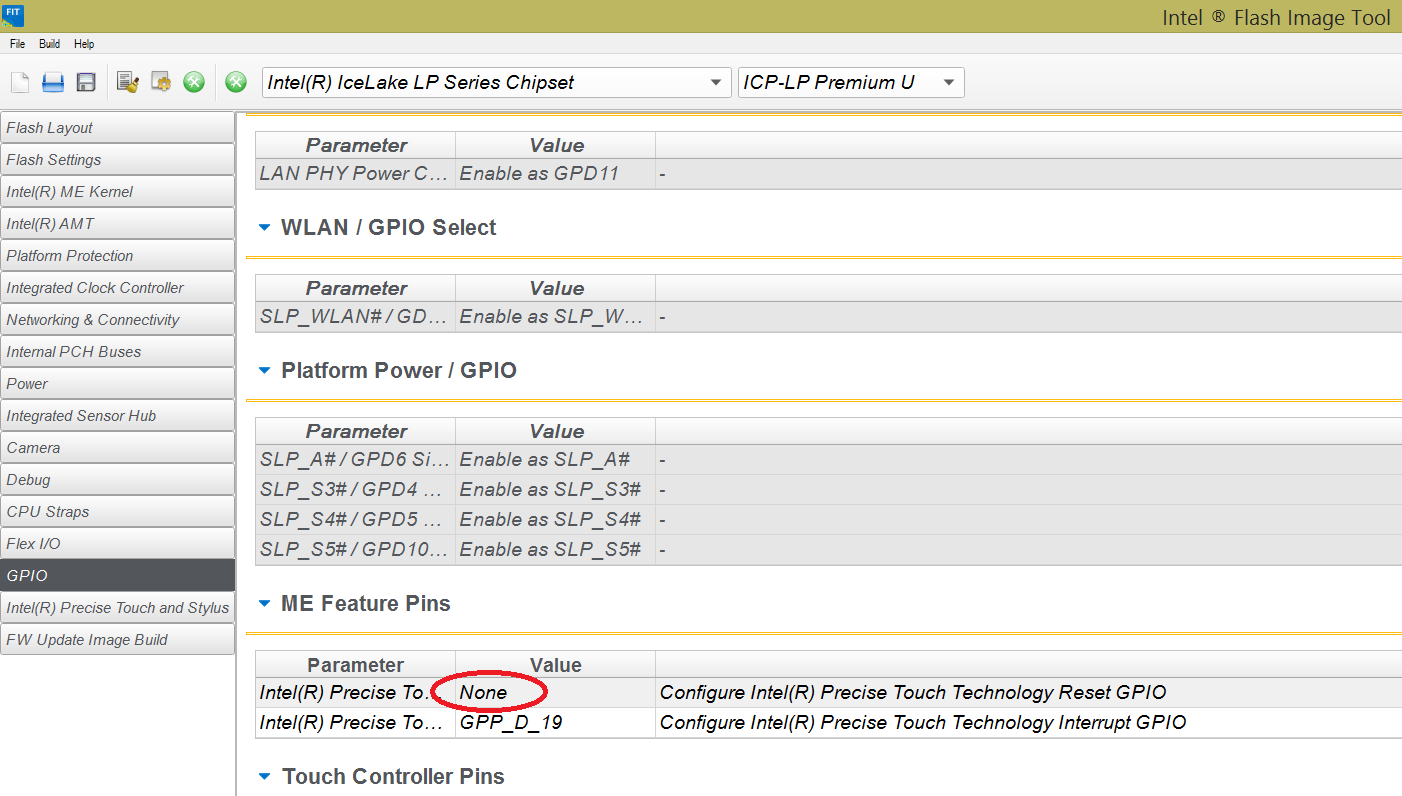1402x796 pixels.
Task: Click the Reset GPIO description text
Action: point(913,693)
